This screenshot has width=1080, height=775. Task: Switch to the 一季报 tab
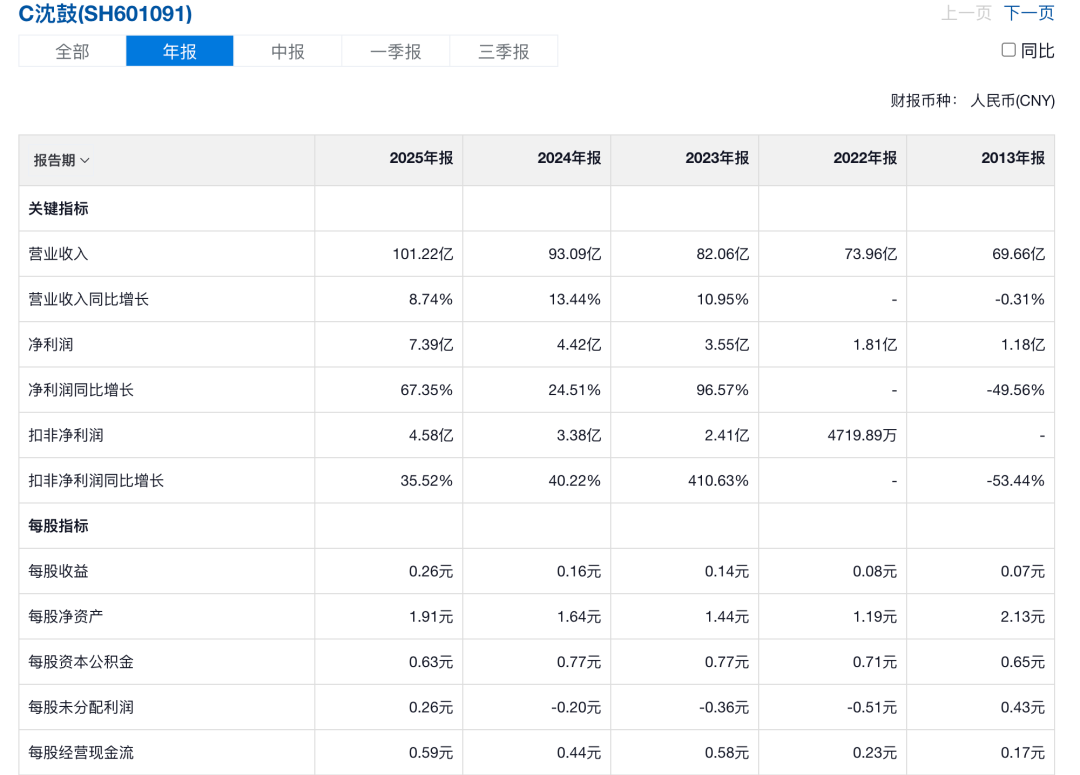tap(395, 52)
